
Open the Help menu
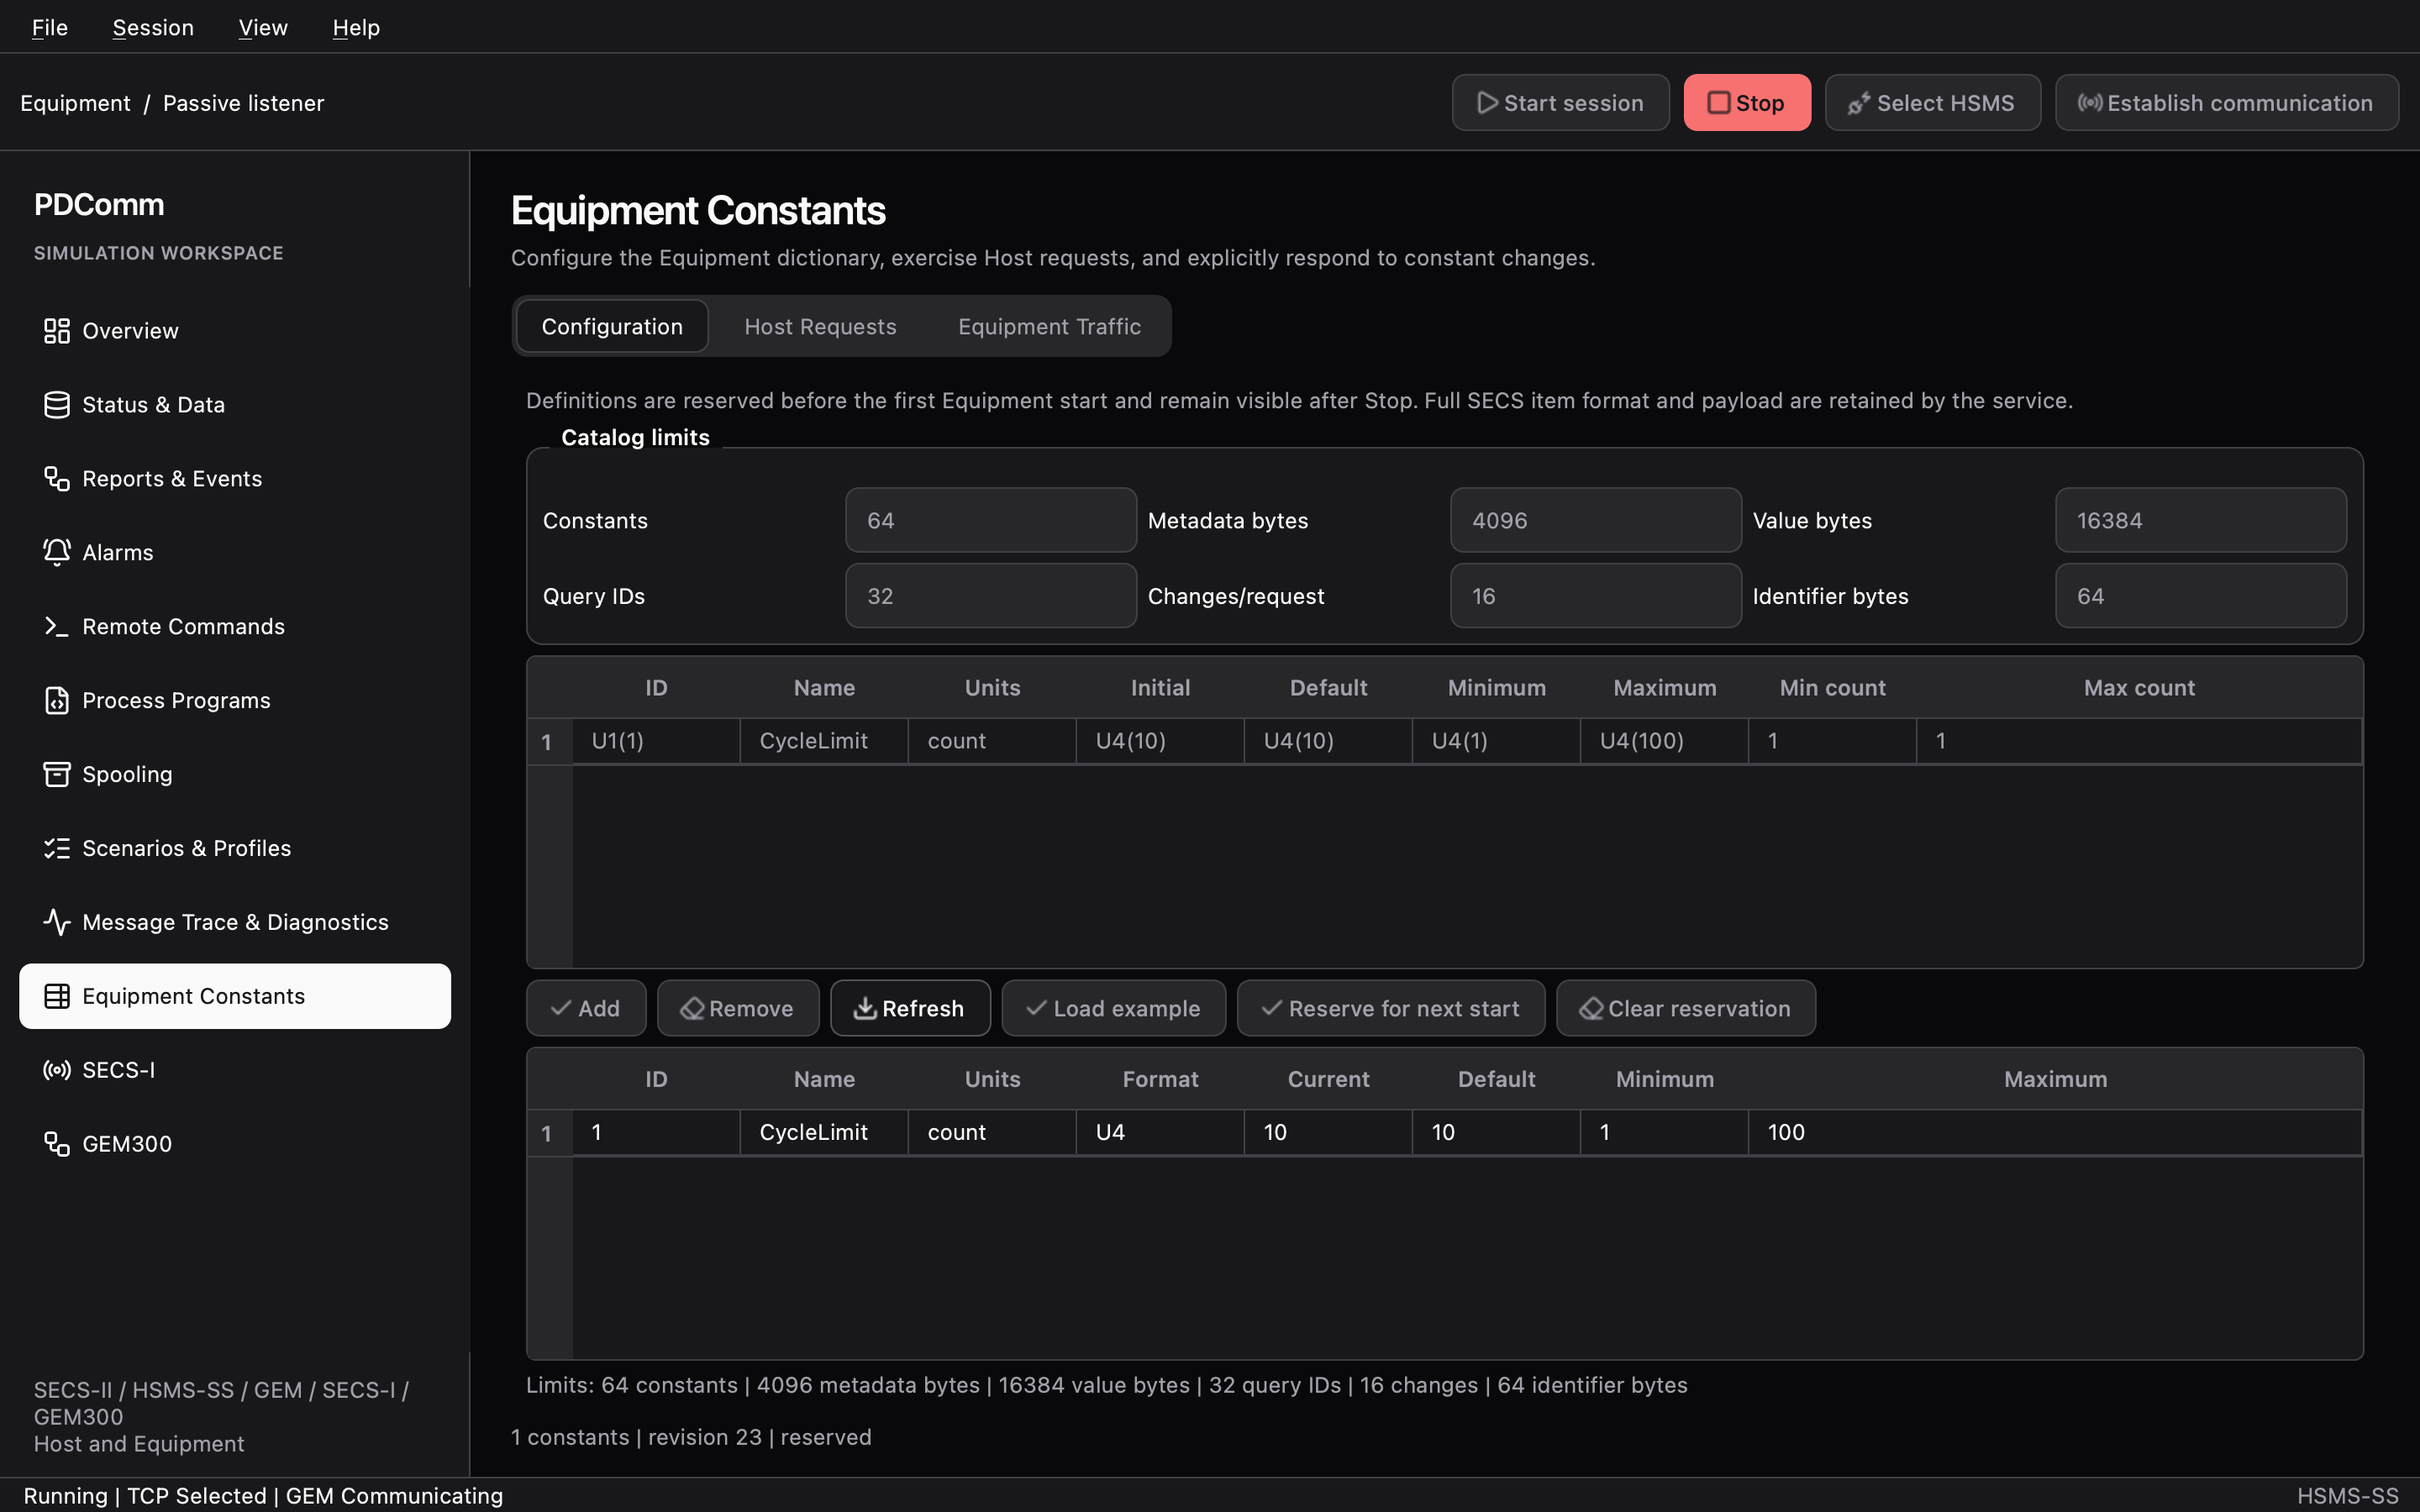[356, 27]
